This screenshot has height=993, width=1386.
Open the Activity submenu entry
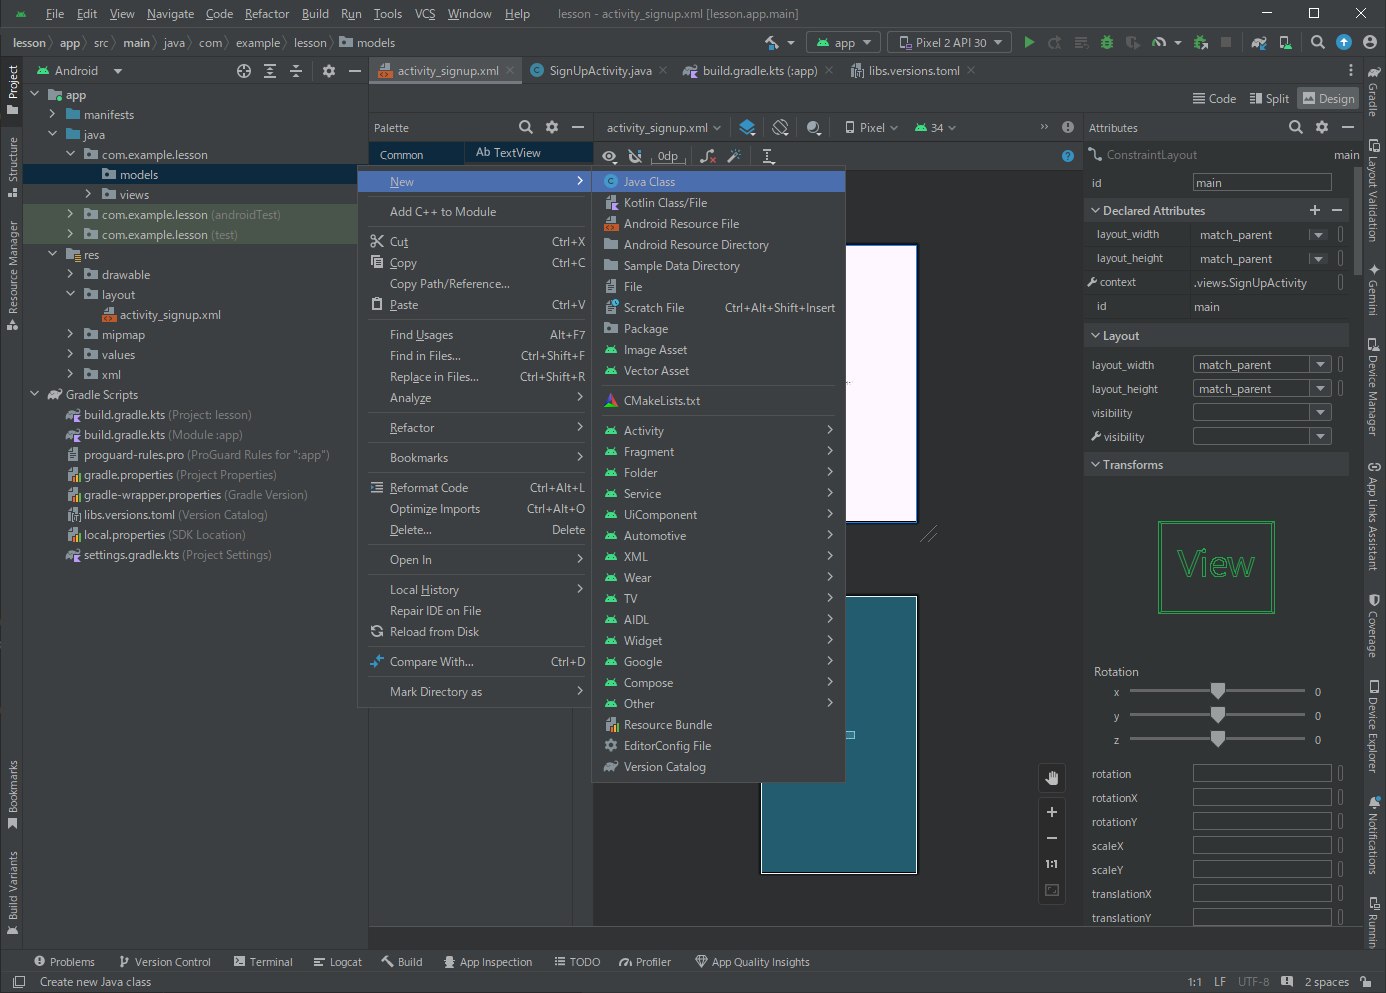point(718,431)
